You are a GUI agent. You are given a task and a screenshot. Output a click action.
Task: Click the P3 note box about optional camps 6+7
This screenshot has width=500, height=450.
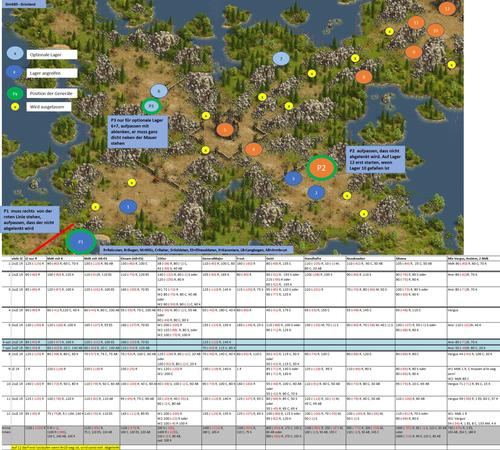[138, 132]
